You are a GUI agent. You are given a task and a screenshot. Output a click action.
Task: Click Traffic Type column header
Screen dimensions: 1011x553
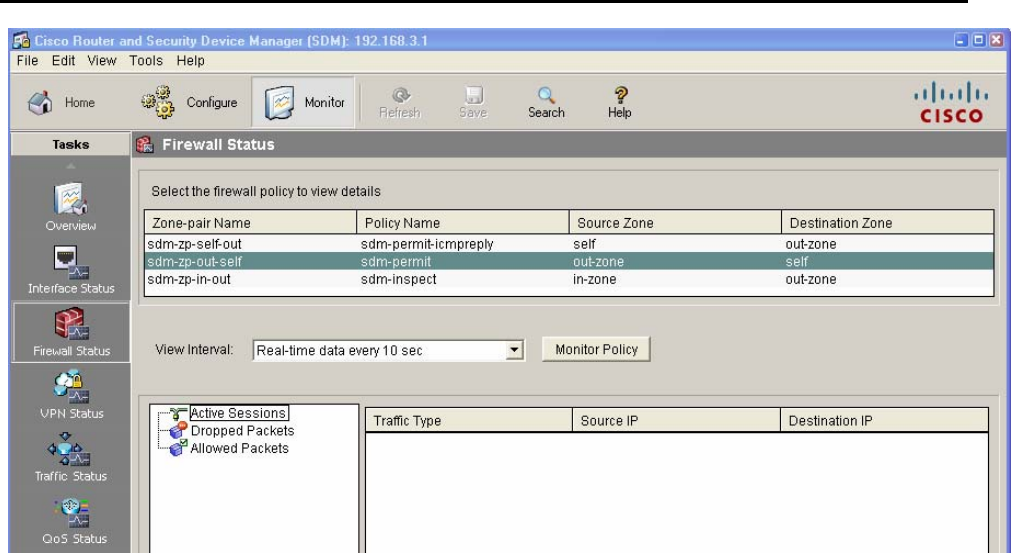469,420
